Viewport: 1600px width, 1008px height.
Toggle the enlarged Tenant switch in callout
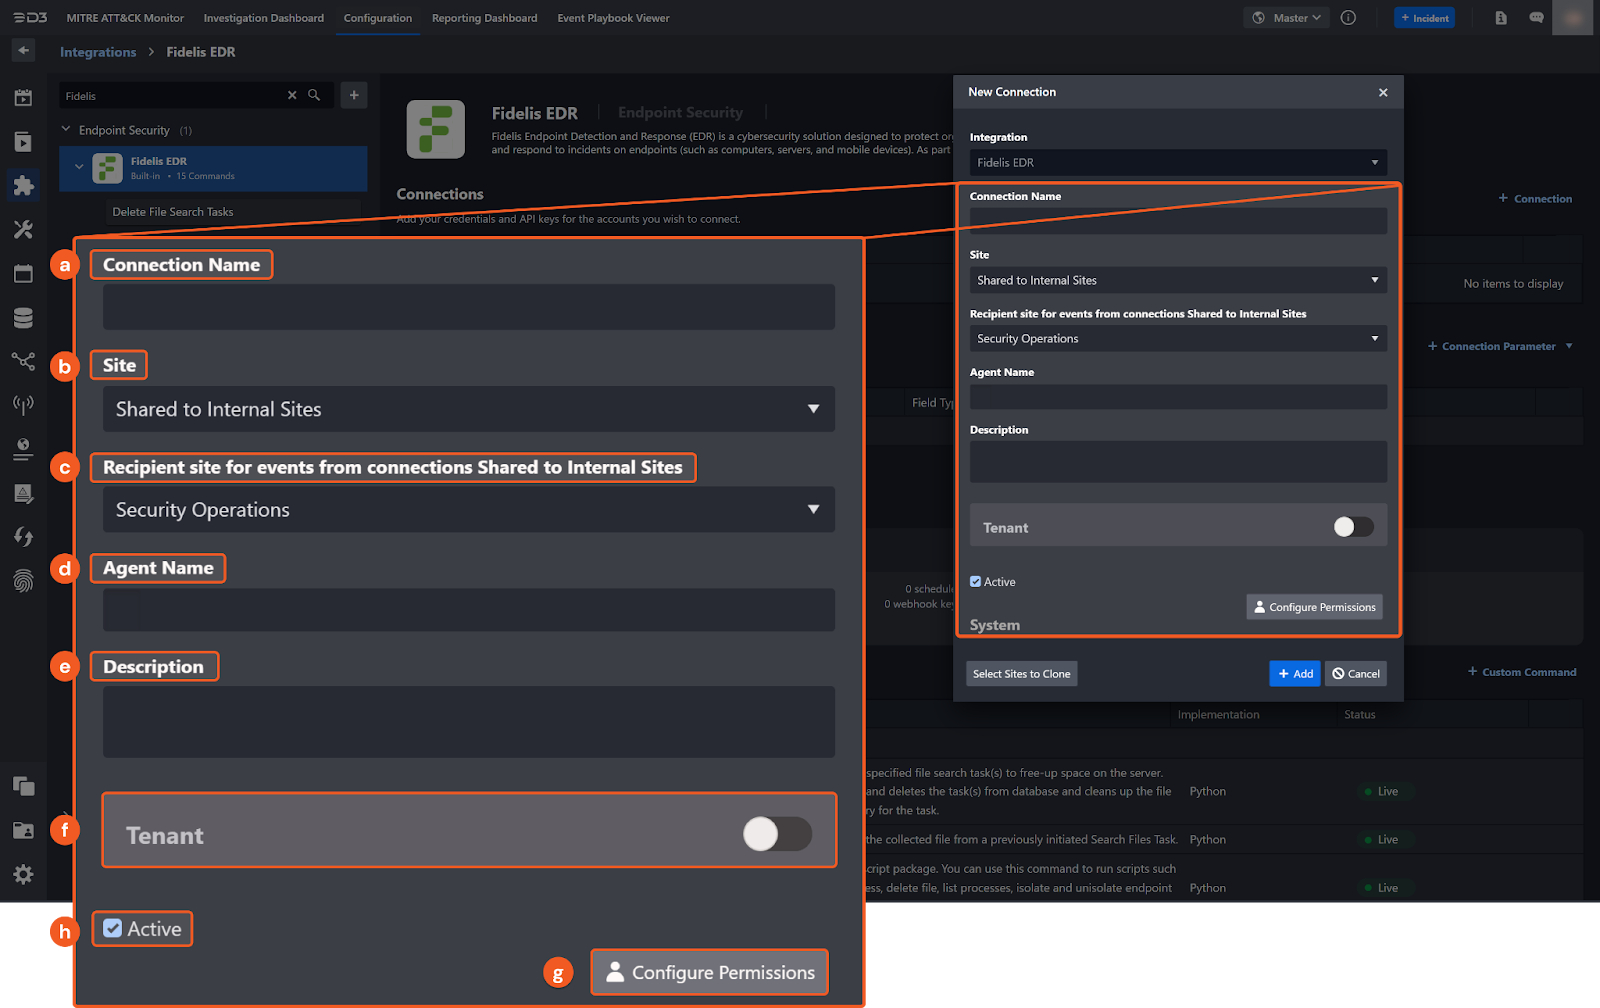pyautogui.click(x=777, y=834)
